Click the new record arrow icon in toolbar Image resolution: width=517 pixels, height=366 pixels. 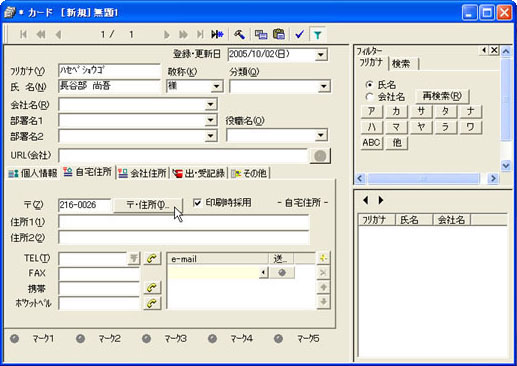pyautogui.click(x=217, y=34)
